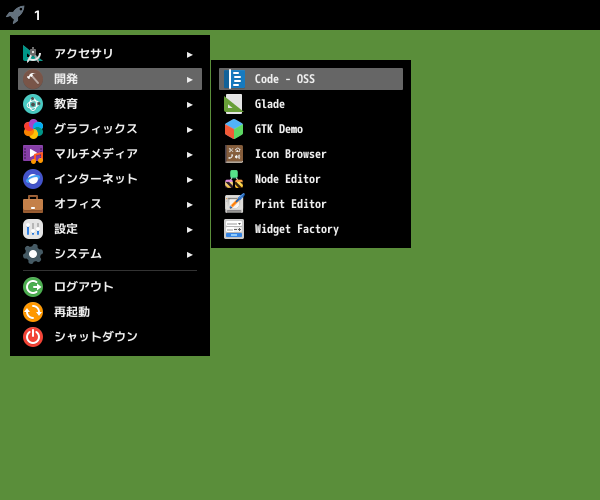
Task: Click the orange 再起動 restart icon
Action: click(x=33, y=312)
